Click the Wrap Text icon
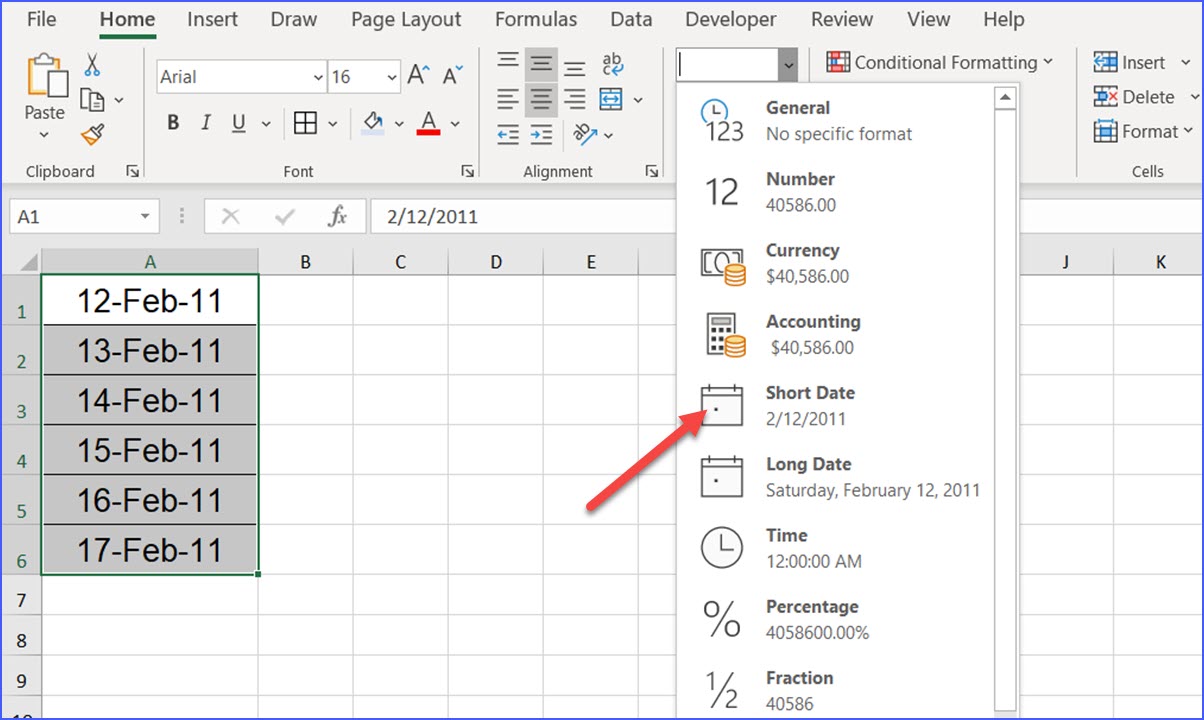The image size is (1204, 720). (x=612, y=65)
